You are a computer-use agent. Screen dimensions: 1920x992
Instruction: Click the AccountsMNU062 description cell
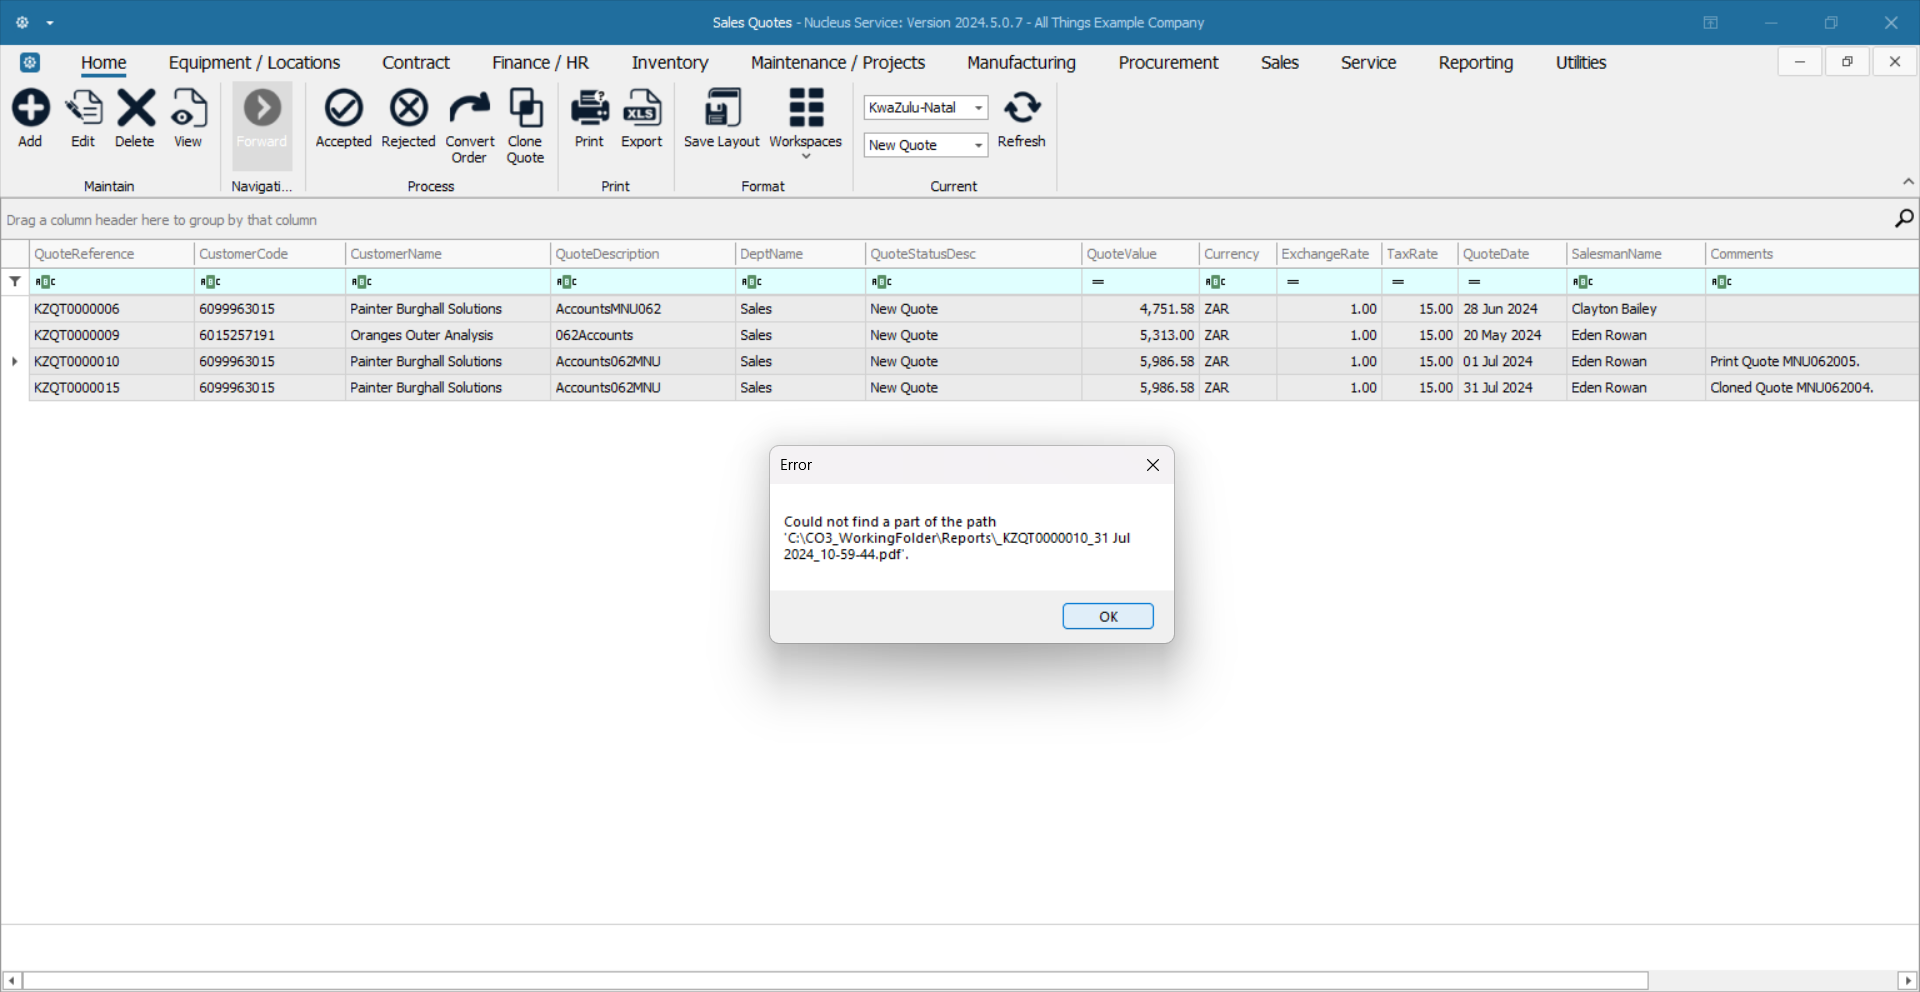(642, 309)
